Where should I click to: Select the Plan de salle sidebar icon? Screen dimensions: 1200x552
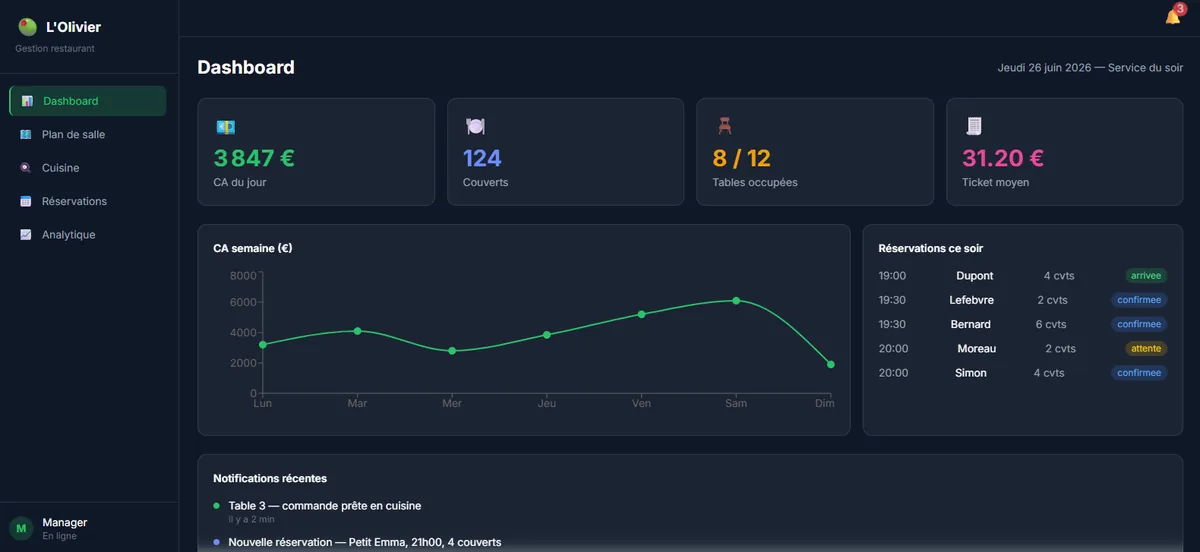tap(26, 135)
